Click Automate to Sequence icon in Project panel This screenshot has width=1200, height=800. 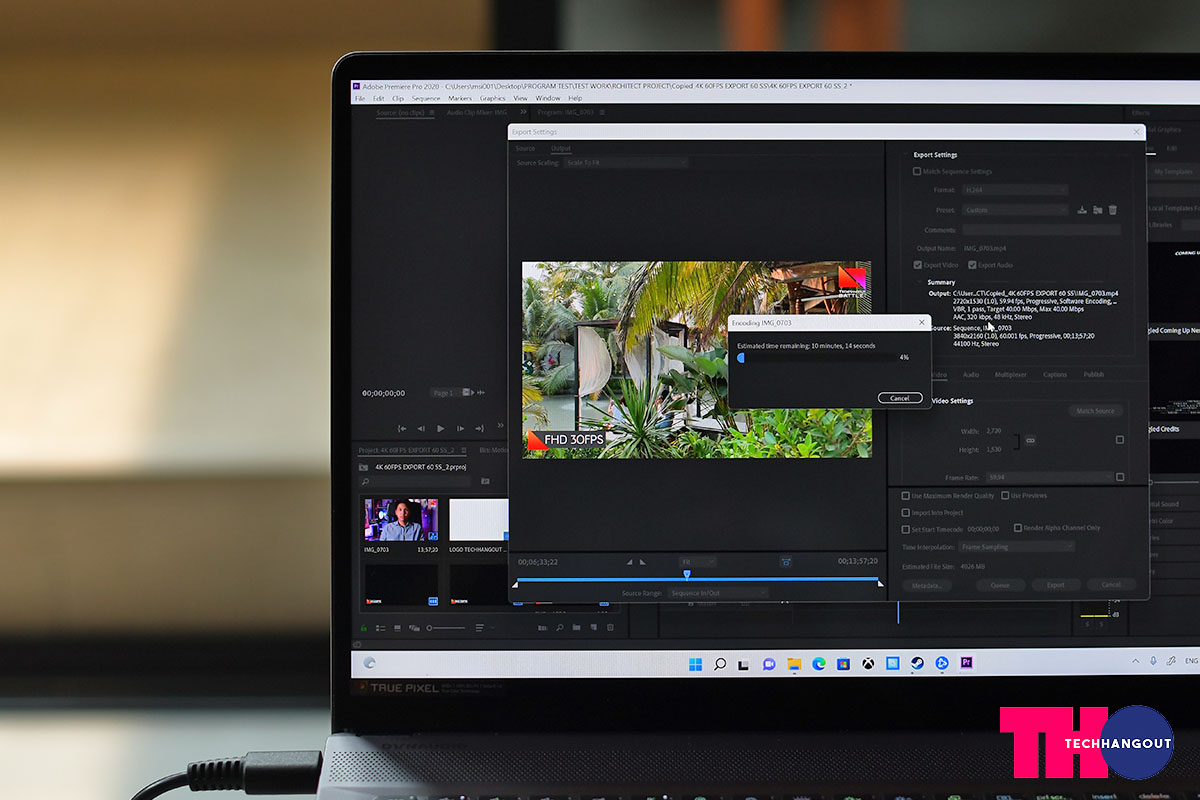tap(543, 628)
